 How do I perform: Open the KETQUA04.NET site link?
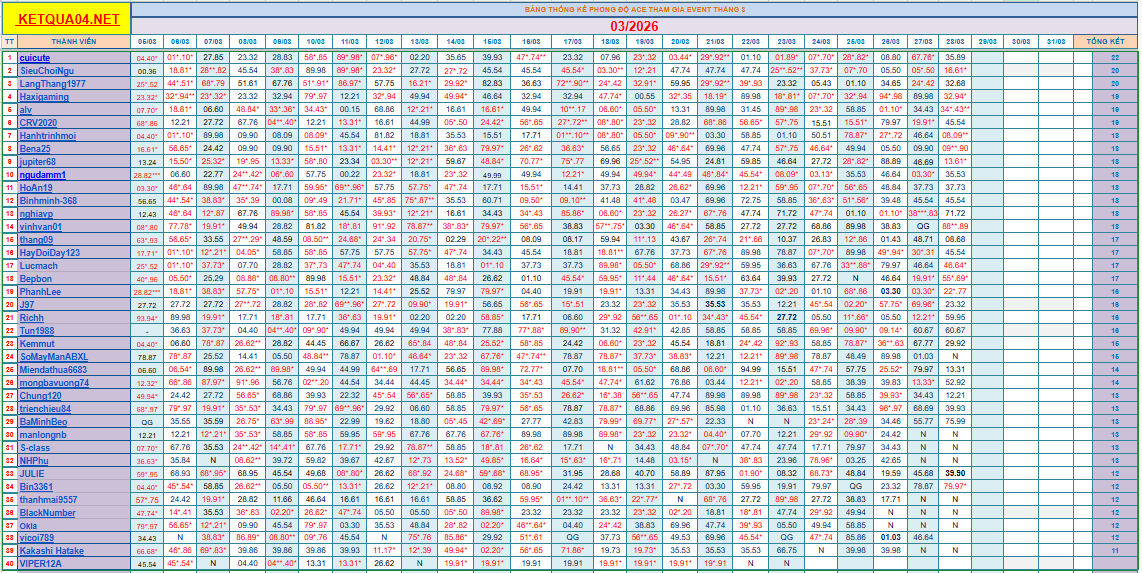point(68,20)
